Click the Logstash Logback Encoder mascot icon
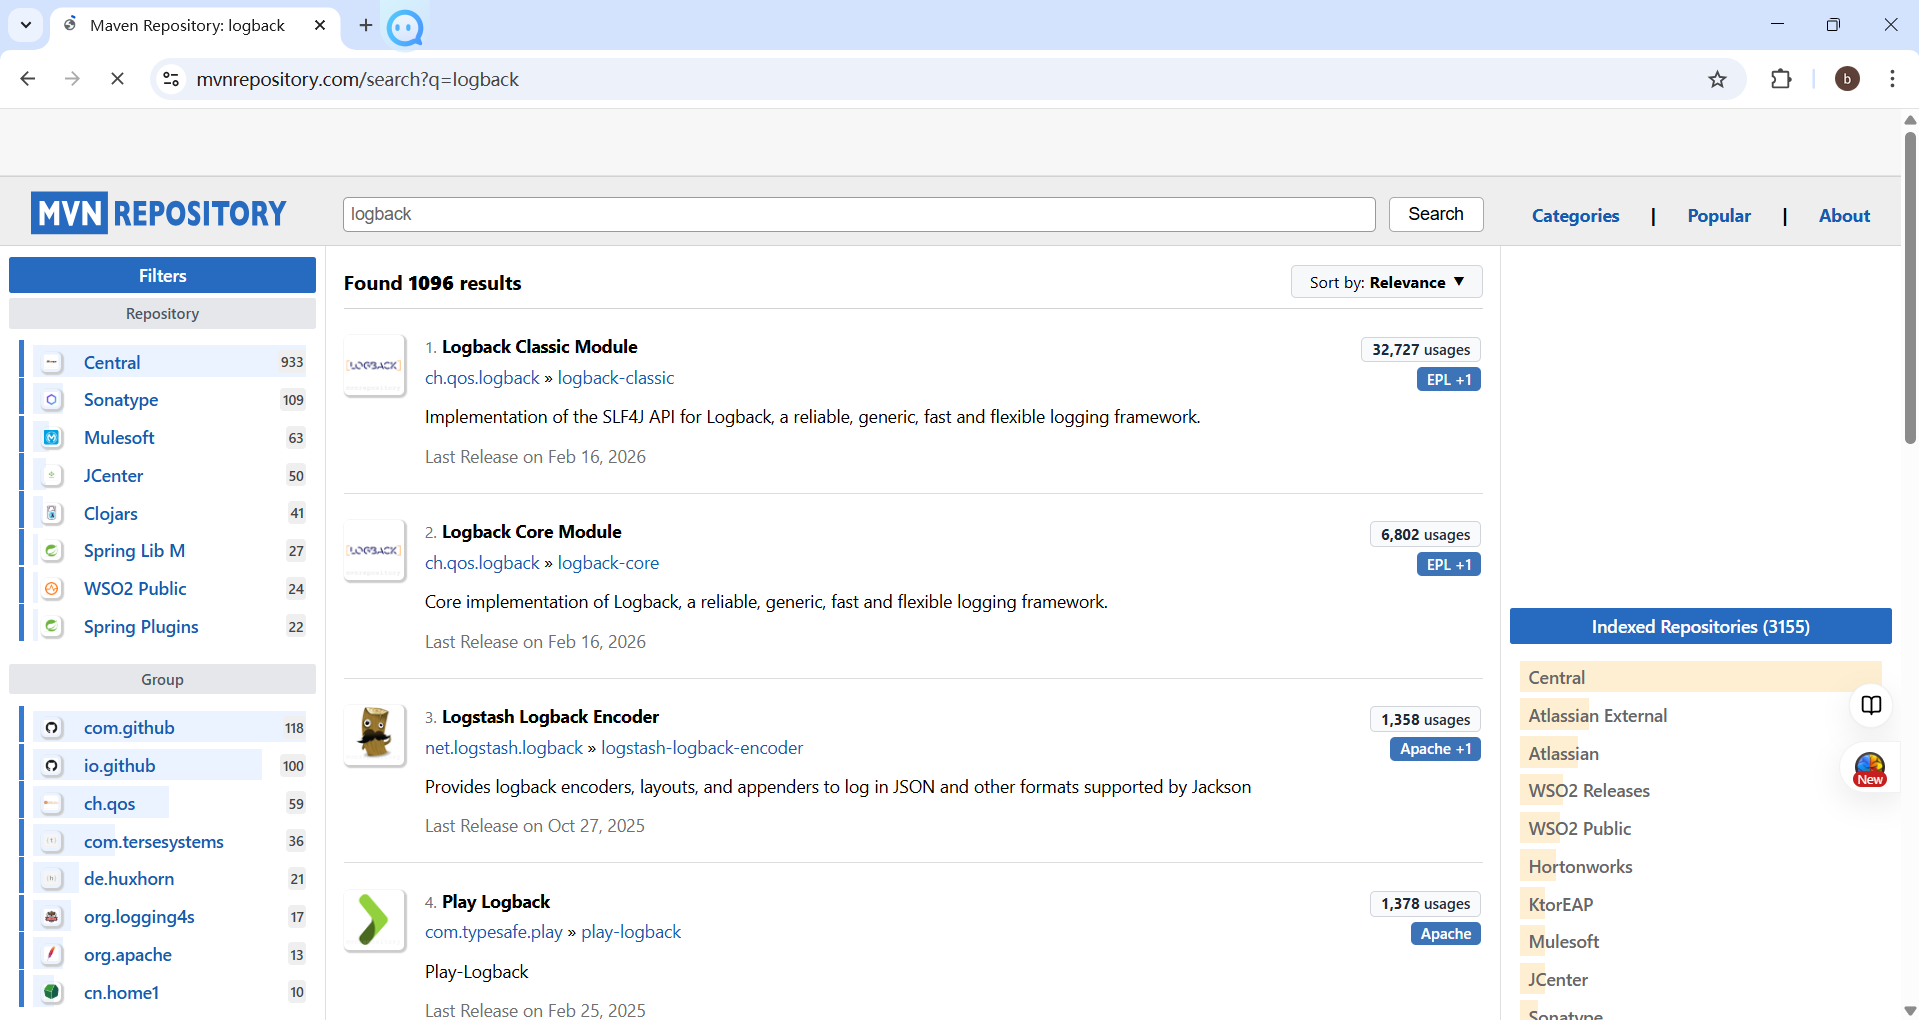 (x=374, y=734)
